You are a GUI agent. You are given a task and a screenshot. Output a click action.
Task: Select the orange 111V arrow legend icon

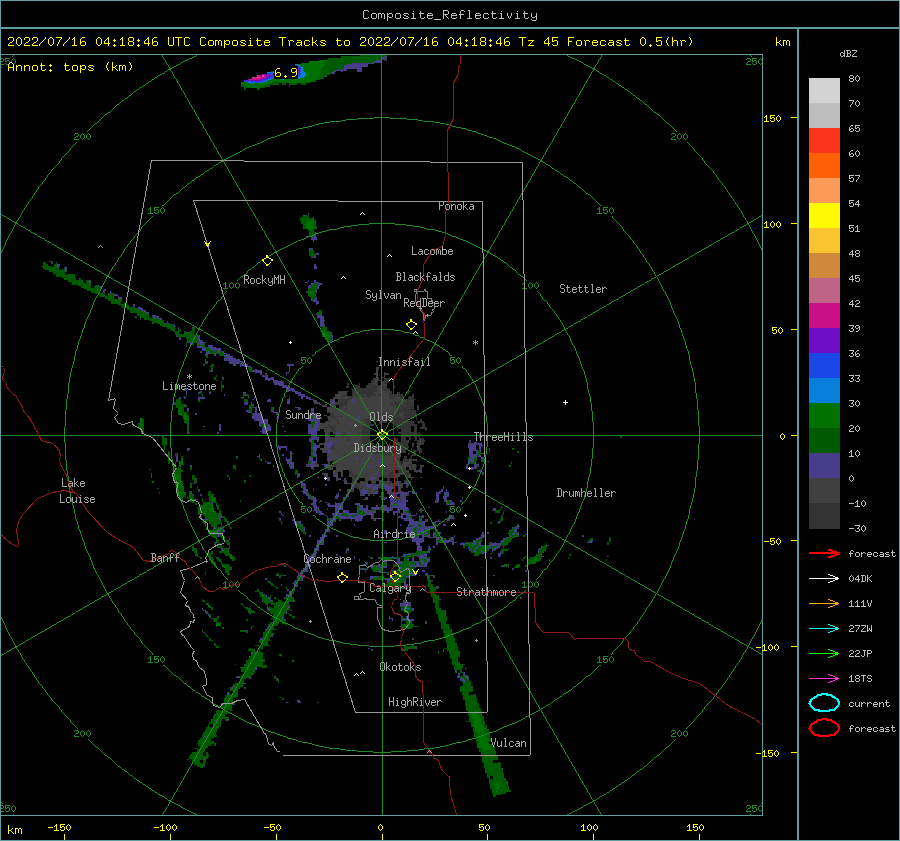pyautogui.click(x=824, y=603)
